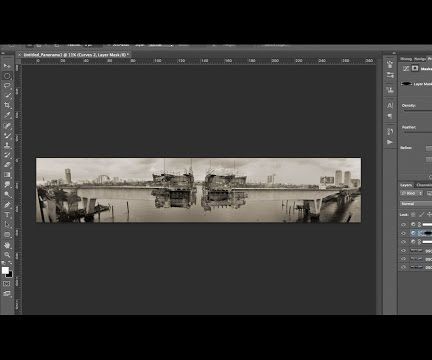Hide the third adjustment layer
432x360 pixels.
pyautogui.click(x=403, y=242)
